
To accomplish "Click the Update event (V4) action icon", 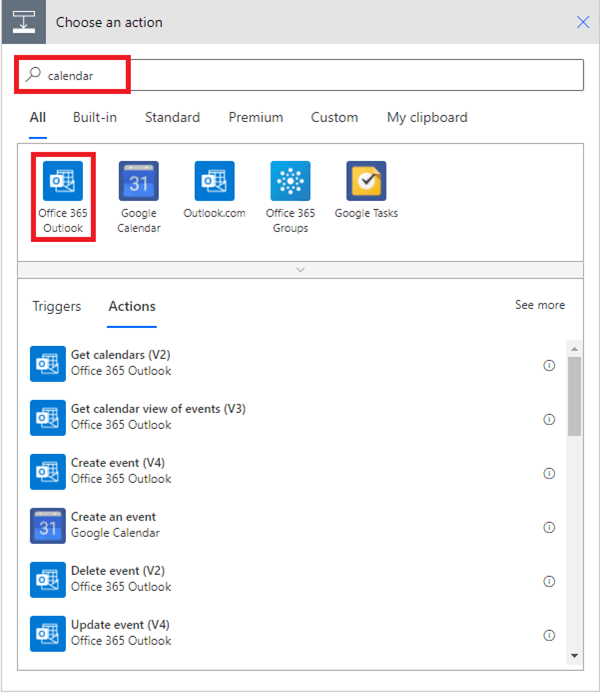I will coord(48,633).
